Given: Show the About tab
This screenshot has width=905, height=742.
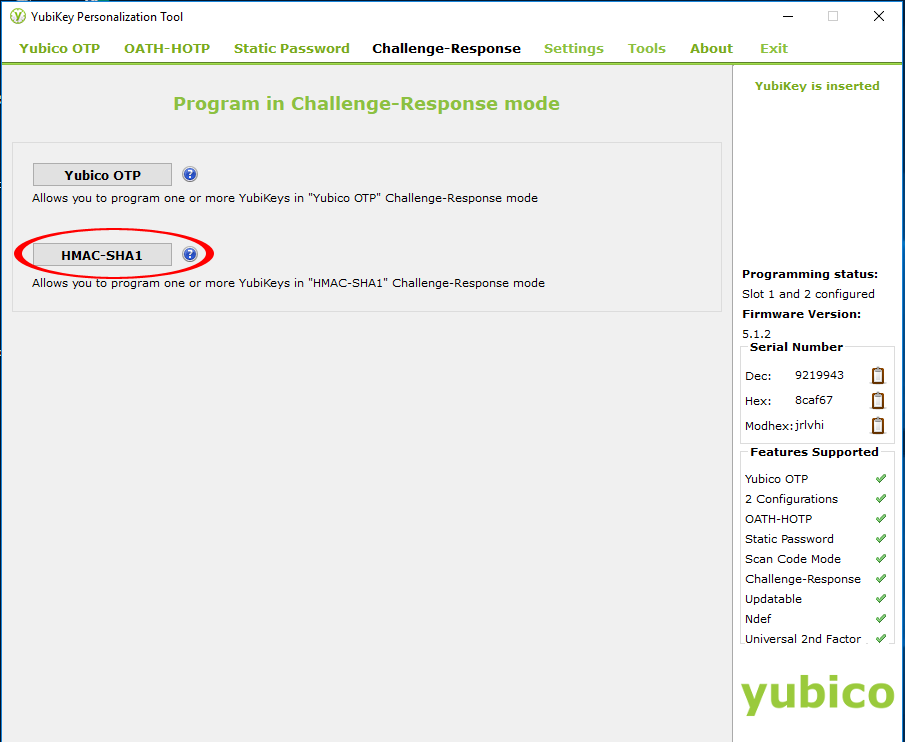Looking at the screenshot, I should click(711, 48).
